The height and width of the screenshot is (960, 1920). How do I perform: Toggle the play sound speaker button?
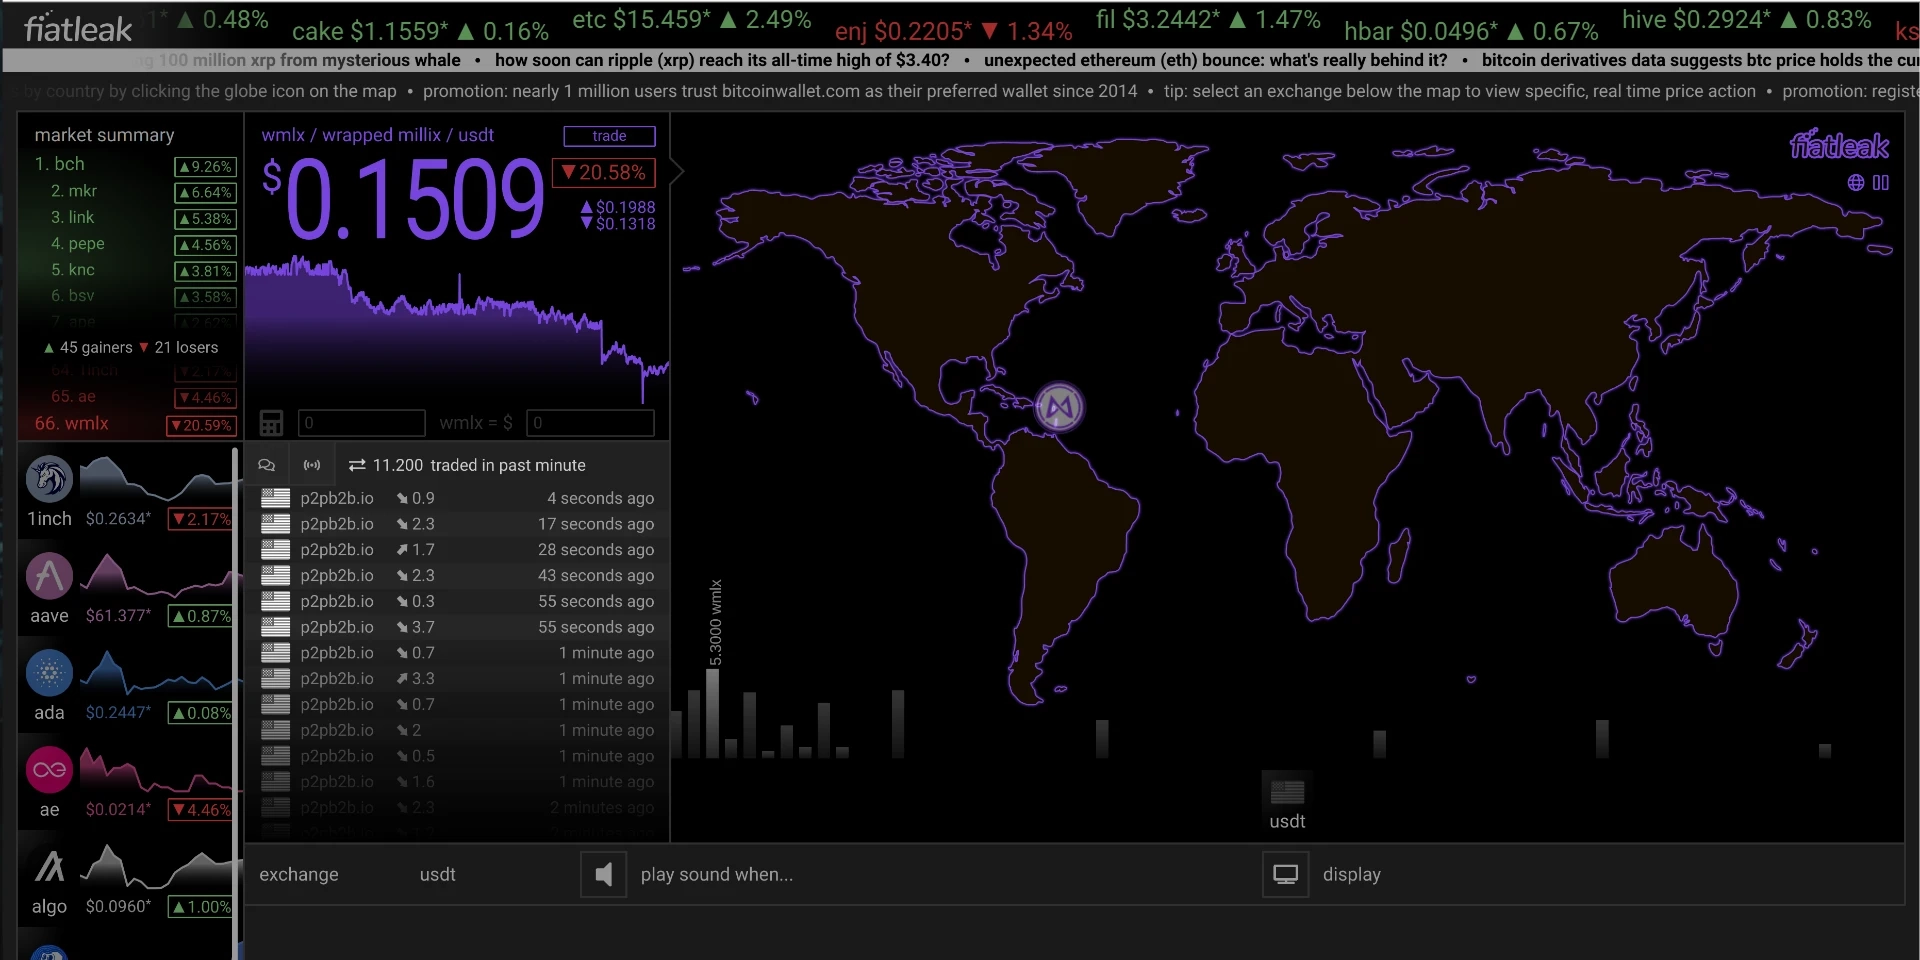pyautogui.click(x=603, y=875)
